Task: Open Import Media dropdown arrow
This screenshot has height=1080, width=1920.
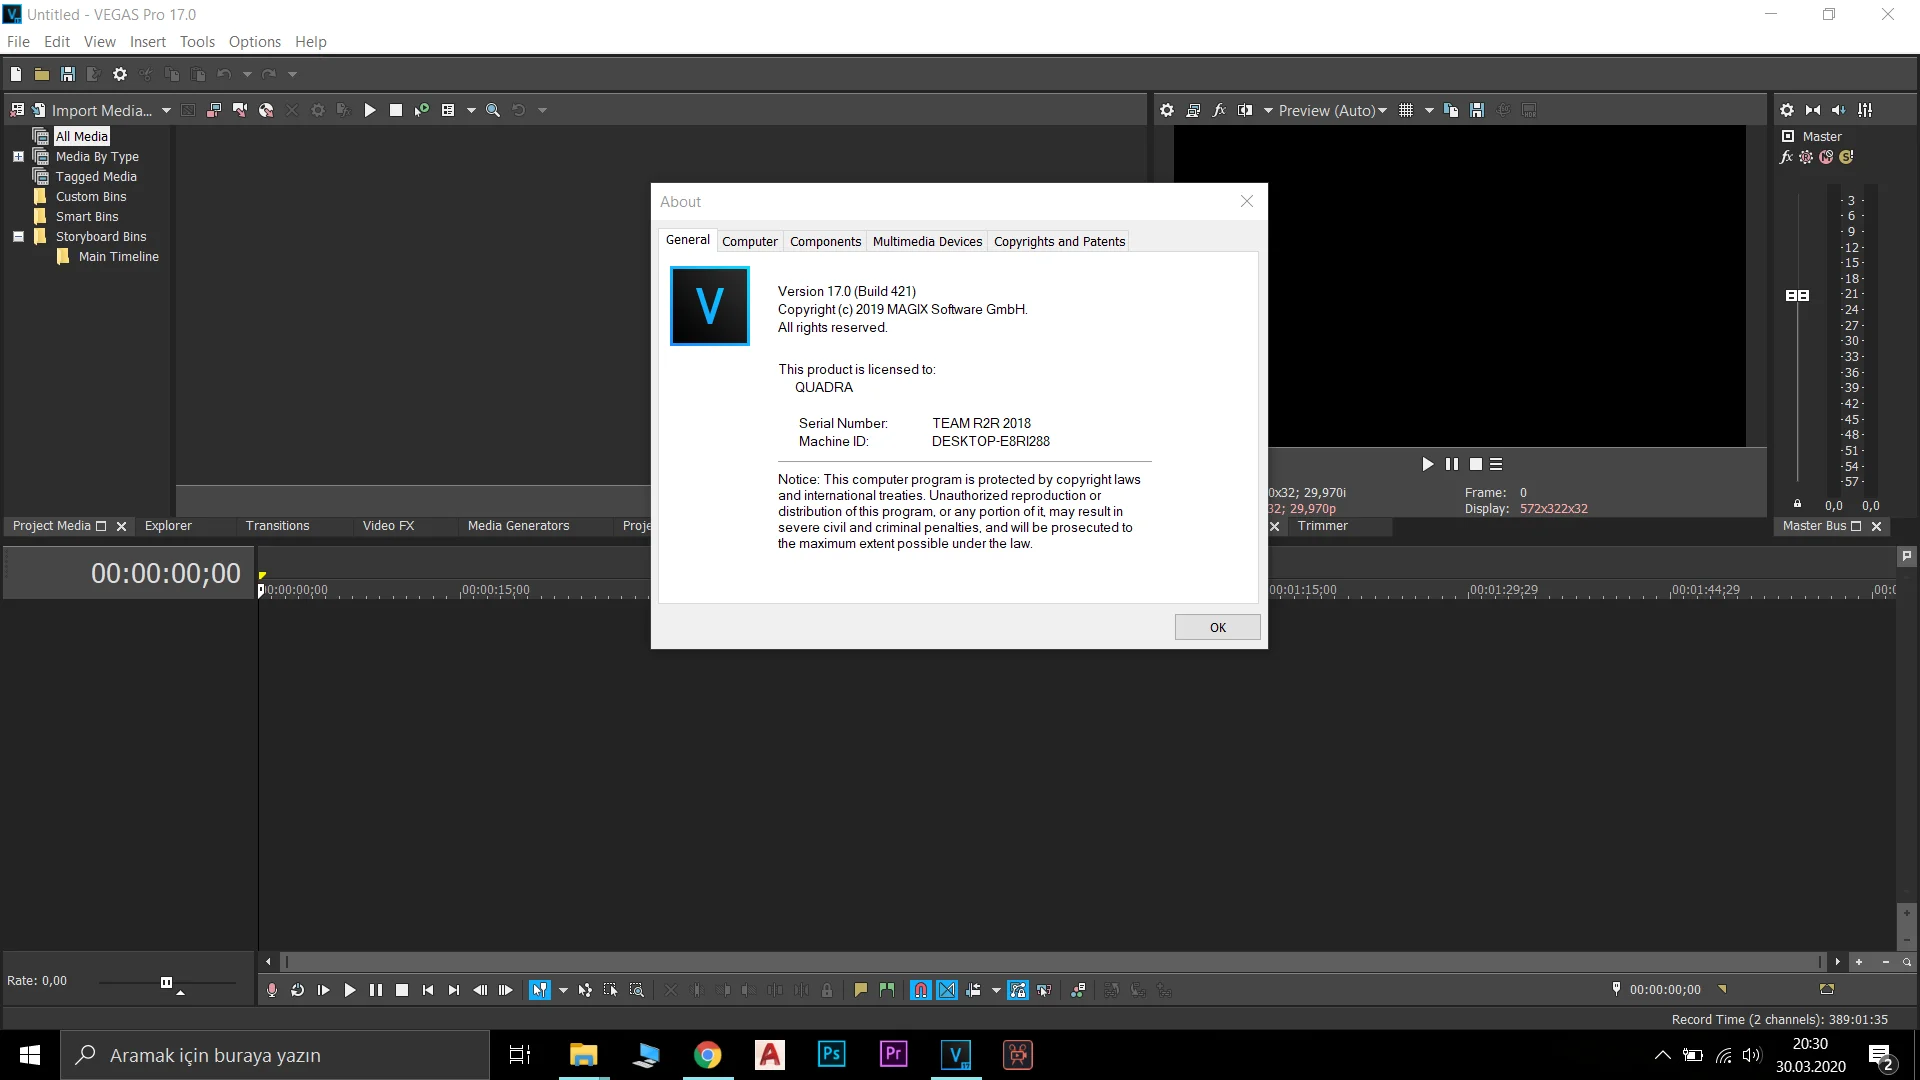Action: pos(166,110)
